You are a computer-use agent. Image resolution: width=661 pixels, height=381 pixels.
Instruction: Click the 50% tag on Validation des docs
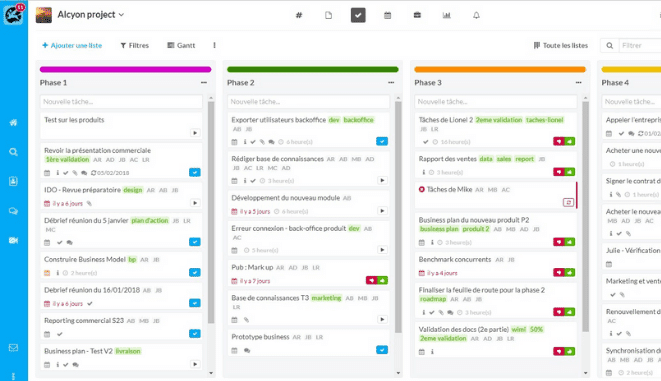537,330
